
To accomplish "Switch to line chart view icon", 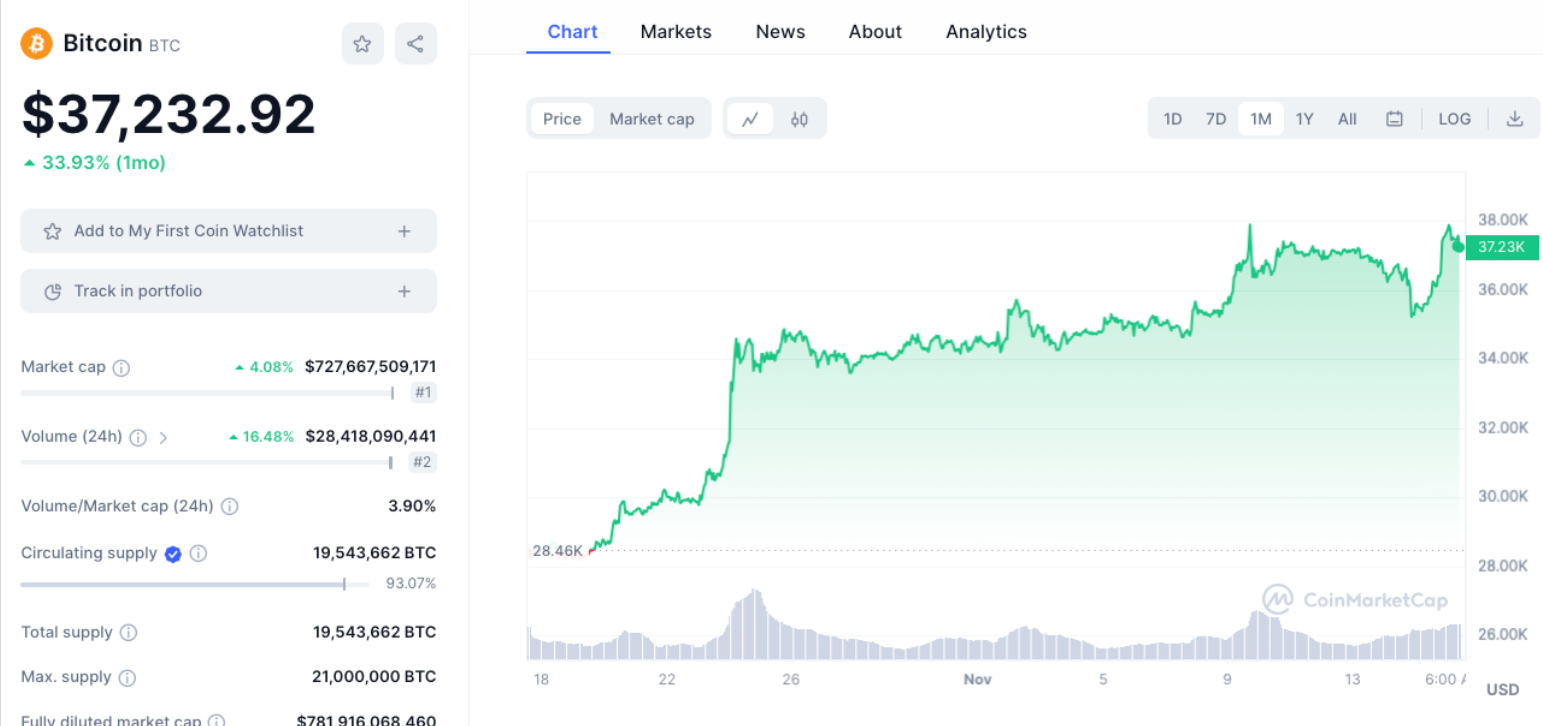I will [750, 119].
